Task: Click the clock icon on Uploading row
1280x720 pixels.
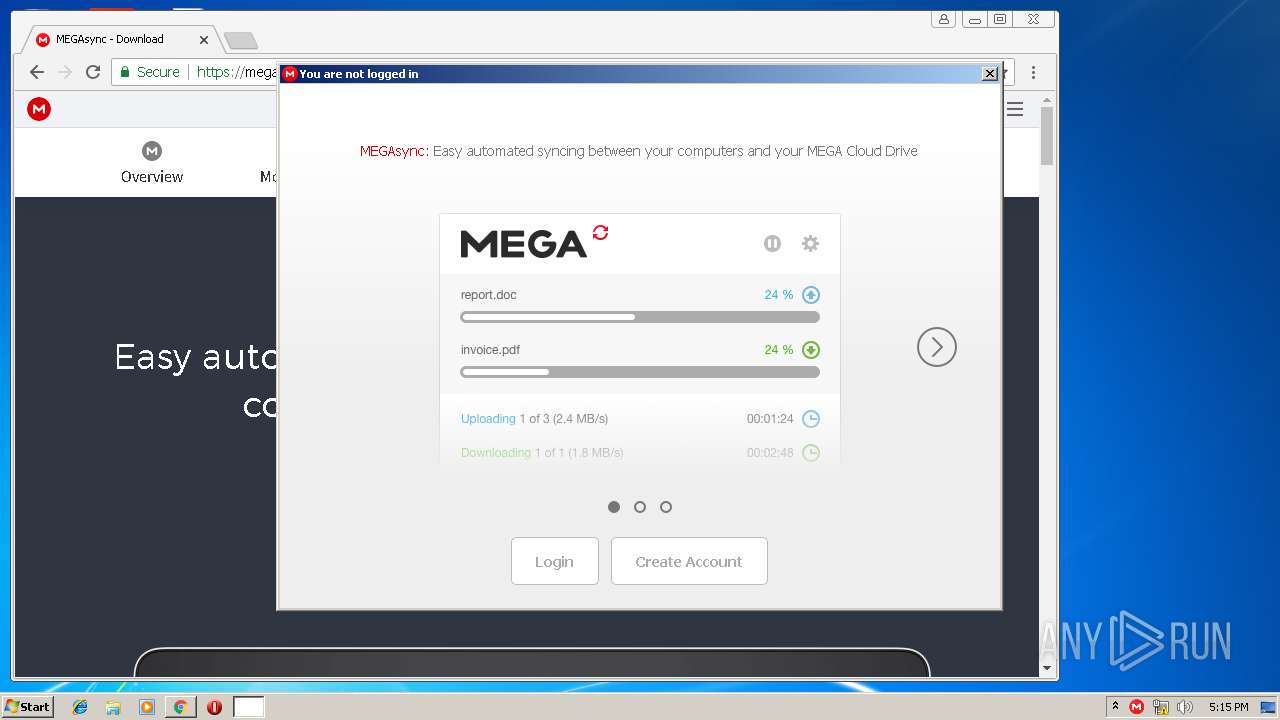Action: (811, 419)
